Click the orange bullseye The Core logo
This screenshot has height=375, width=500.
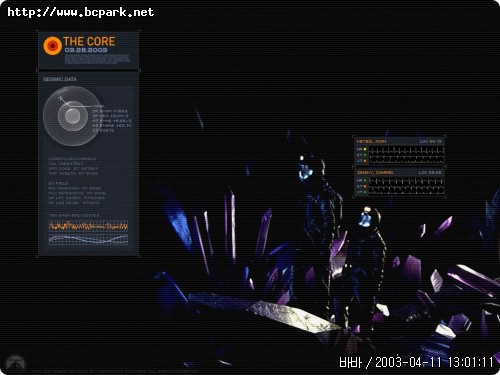pyautogui.click(x=52, y=45)
